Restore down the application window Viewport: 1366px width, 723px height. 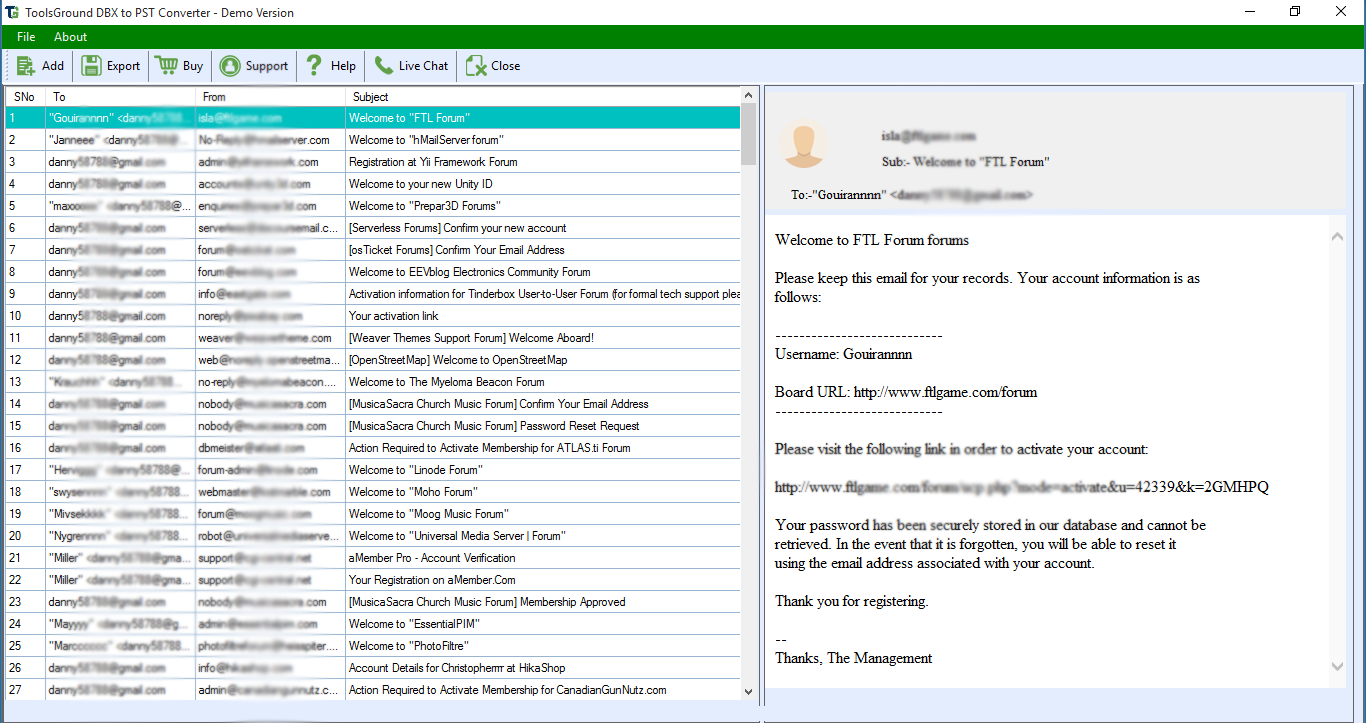1295,12
